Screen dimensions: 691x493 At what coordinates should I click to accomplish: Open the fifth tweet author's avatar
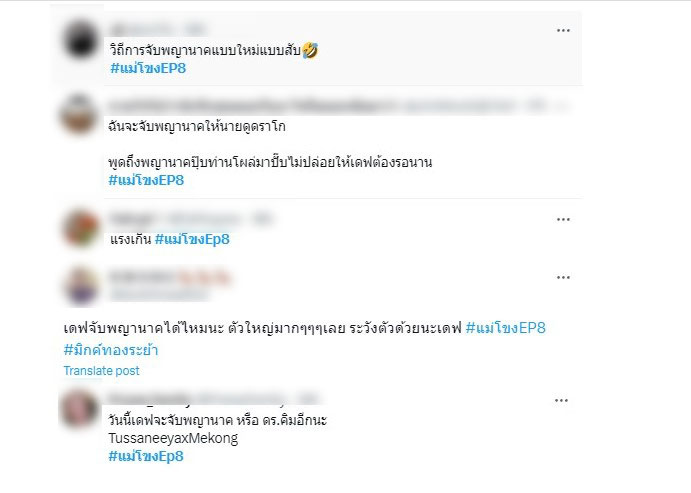(79, 409)
